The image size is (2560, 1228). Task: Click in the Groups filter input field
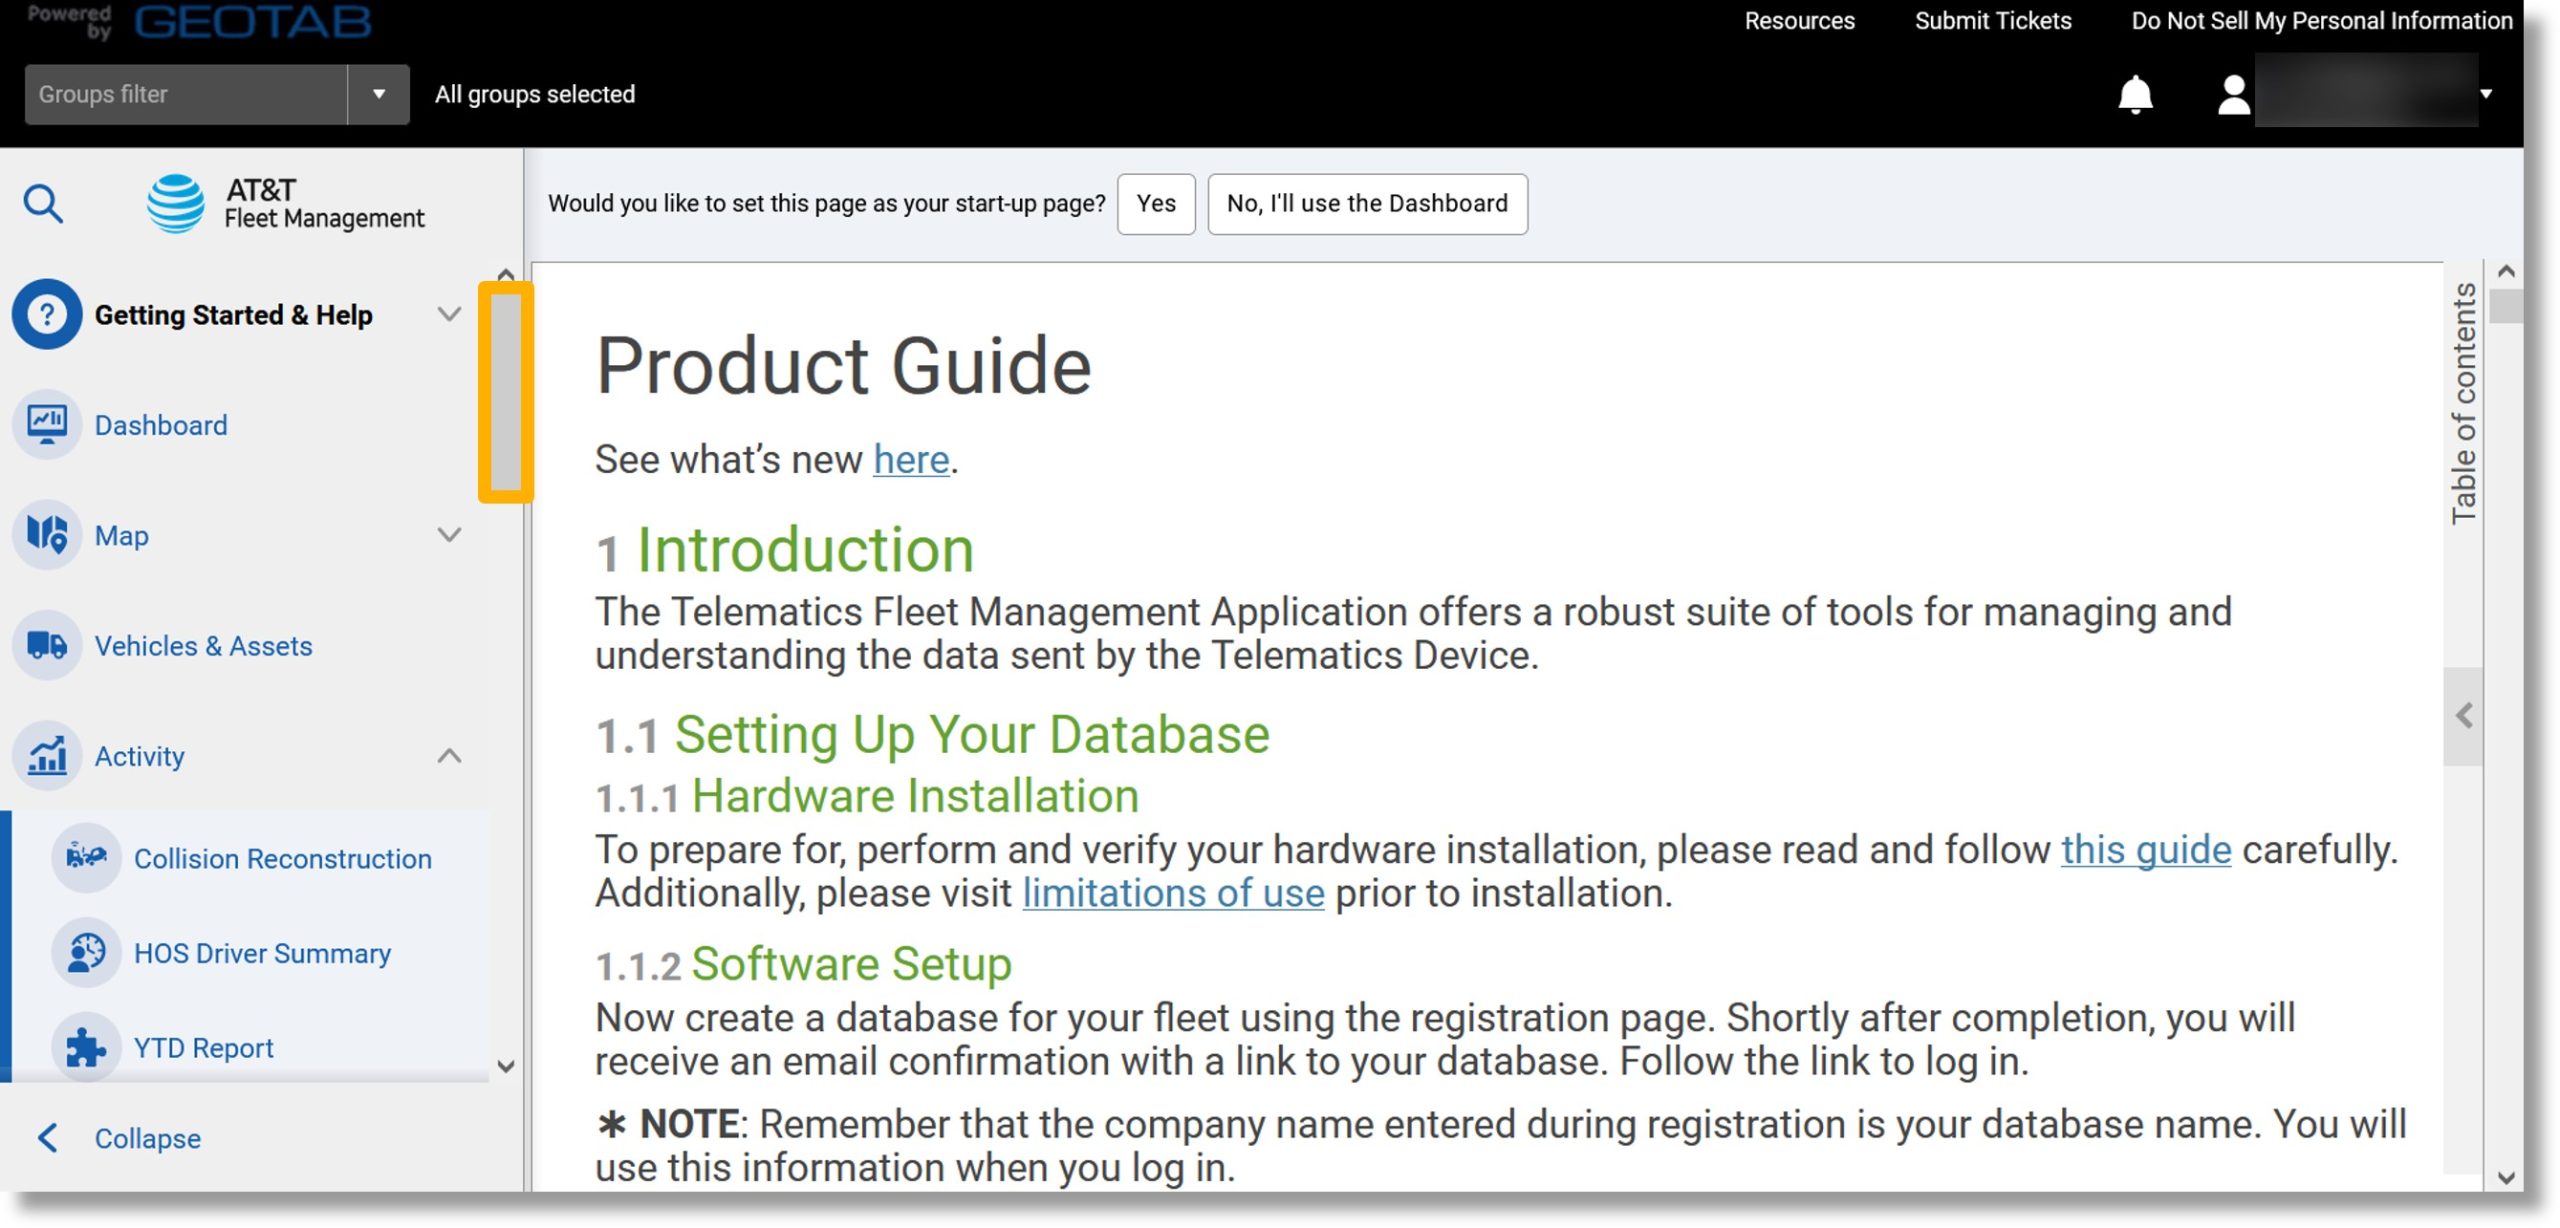(x=186, y=94)
